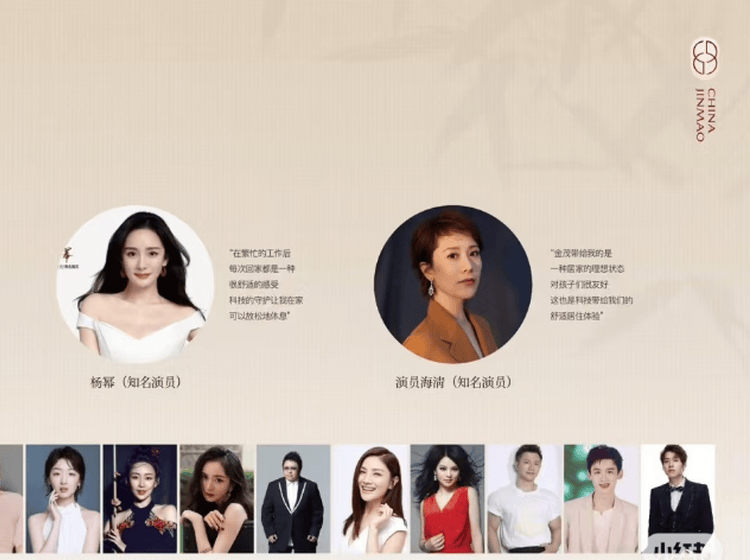Screen dimensions: 750x560
Task: Select thumbnail of smiling woman with long brown hair
Action: (371, 498)
